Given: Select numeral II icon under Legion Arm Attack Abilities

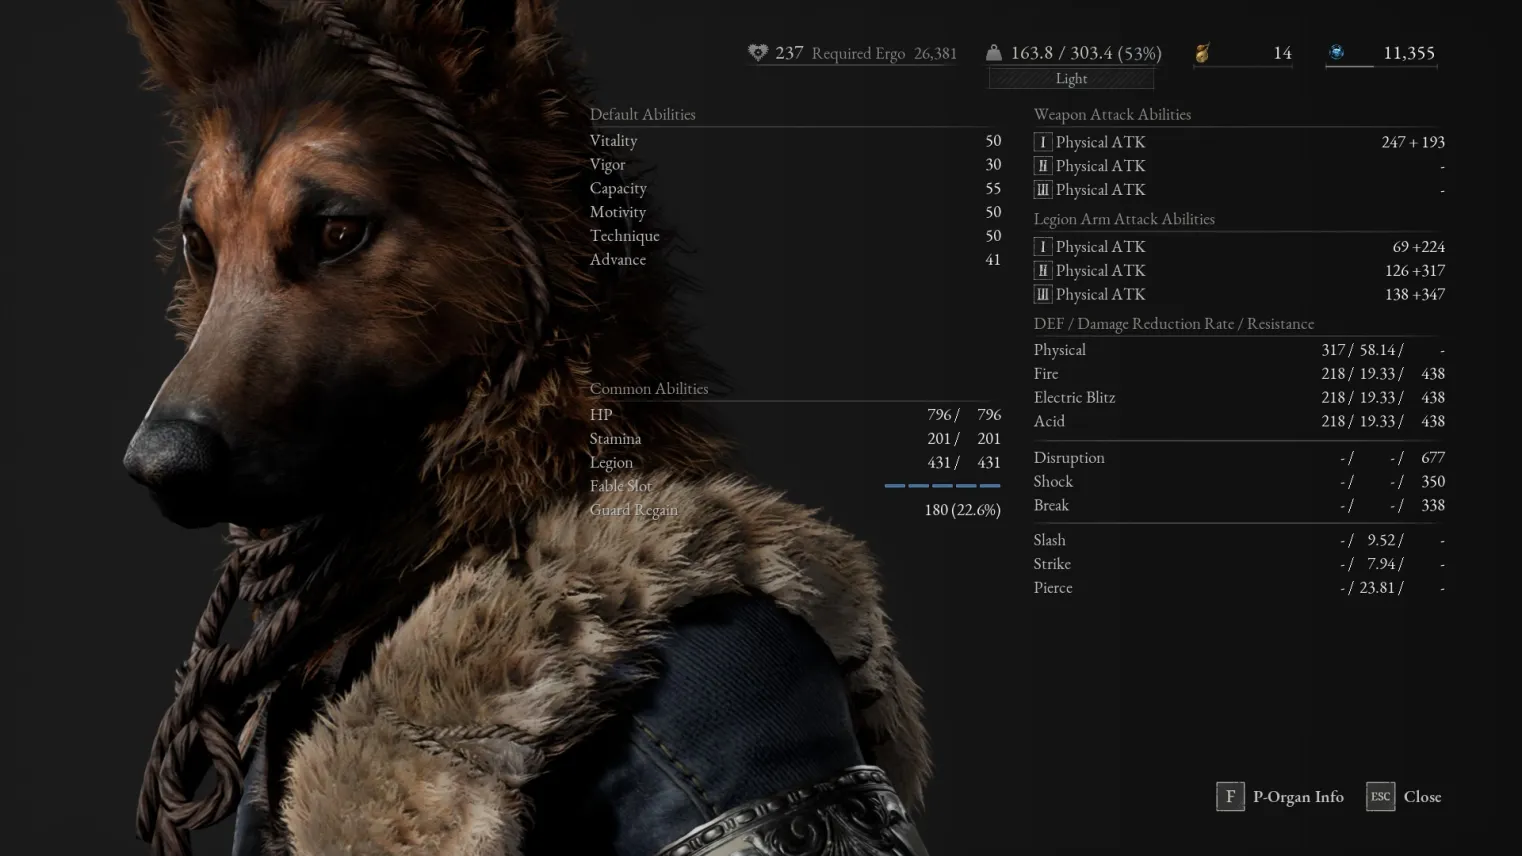Looking at the screenshot, I should click(1043, 271).
